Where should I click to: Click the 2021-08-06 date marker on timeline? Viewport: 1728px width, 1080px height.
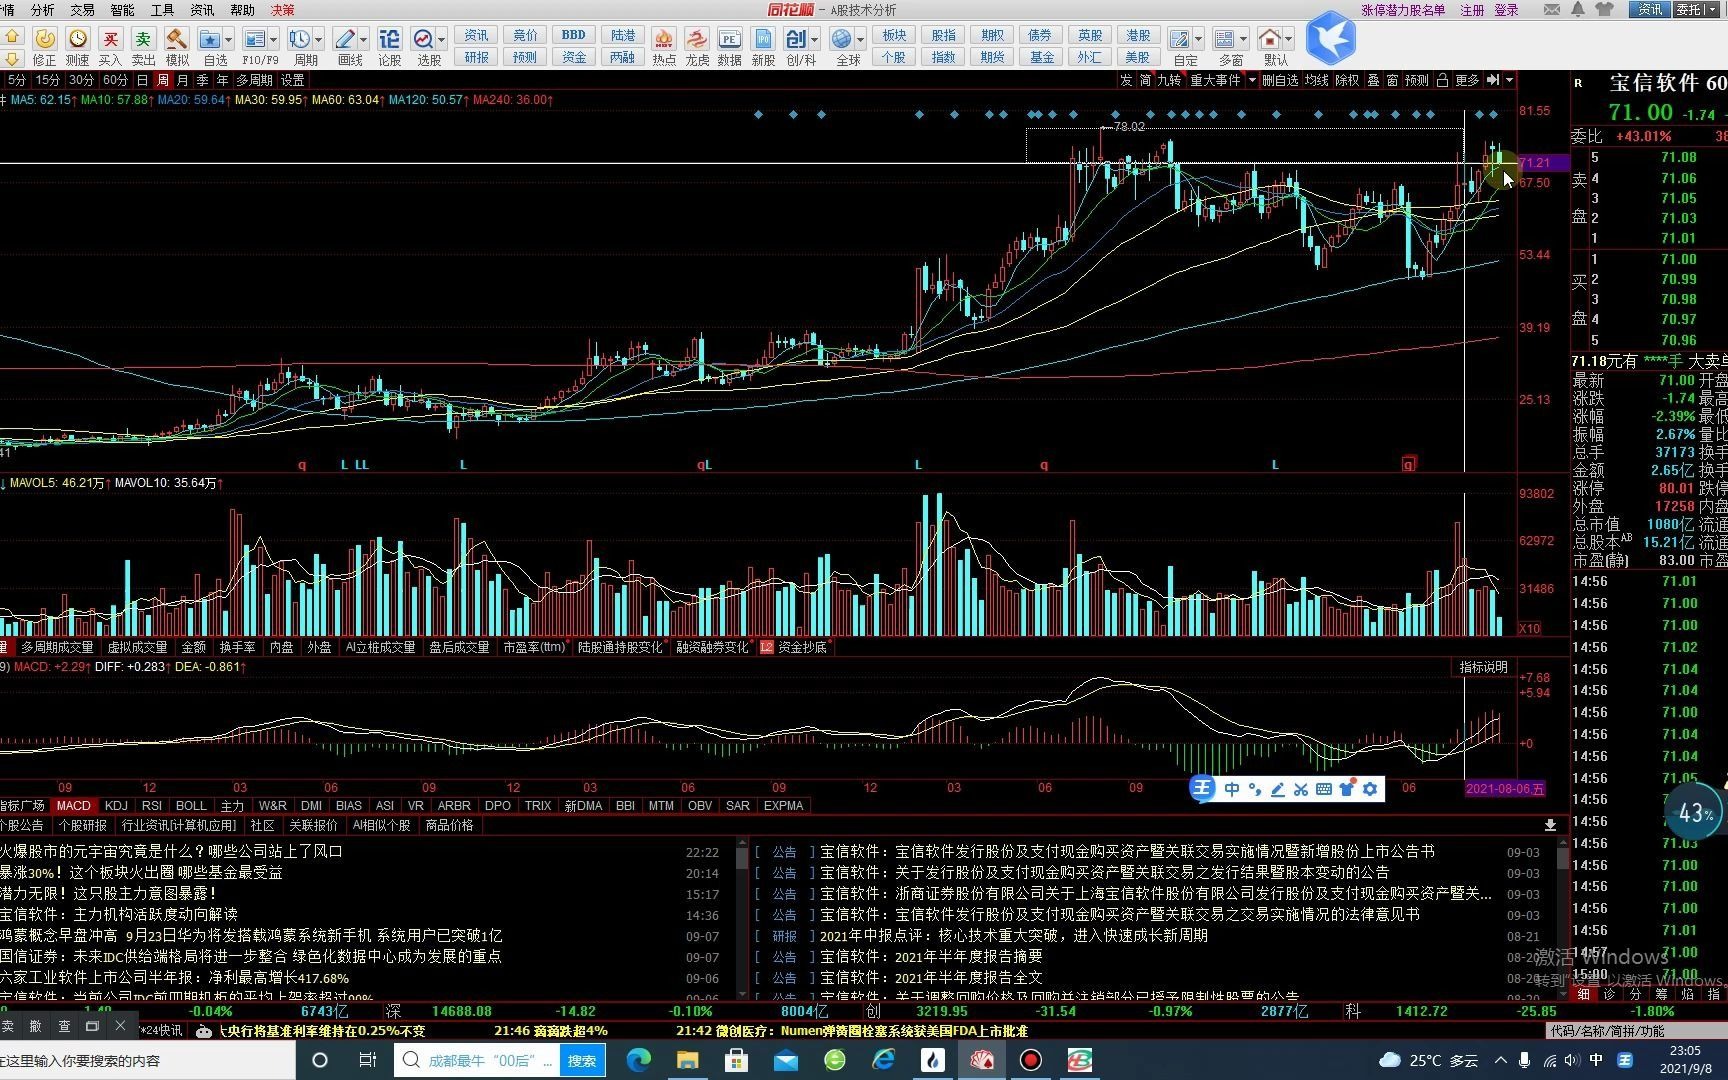(x=1505, y=789)
